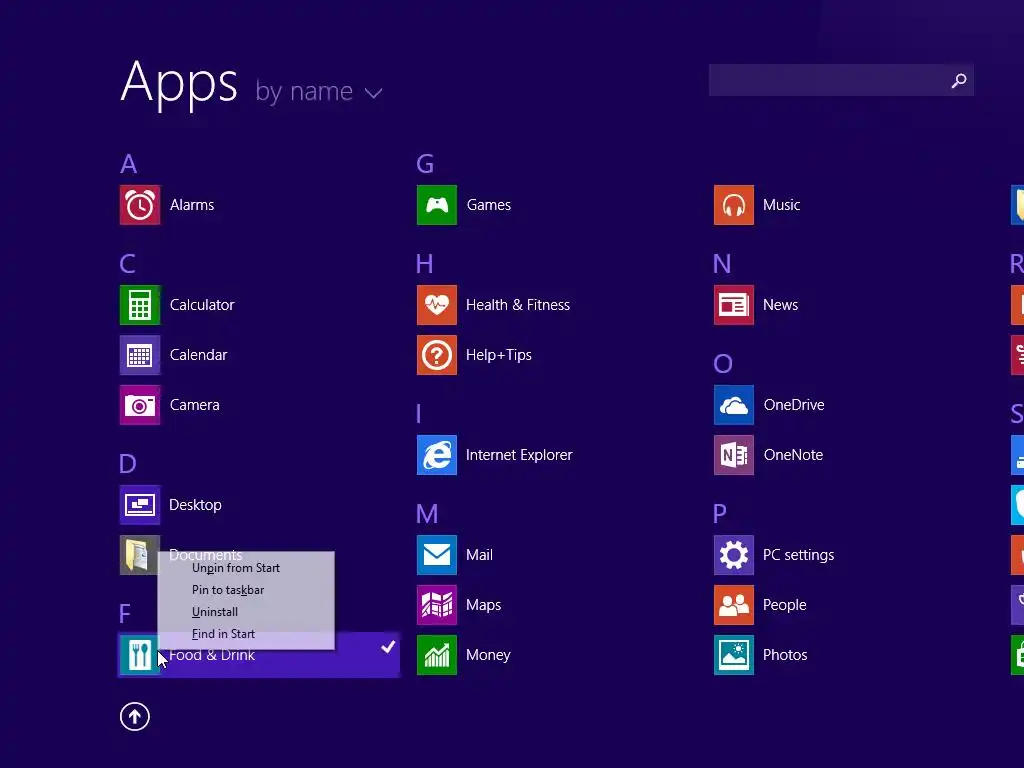
Task: Open the Music headphones icon
Action: tap(734, 205)
